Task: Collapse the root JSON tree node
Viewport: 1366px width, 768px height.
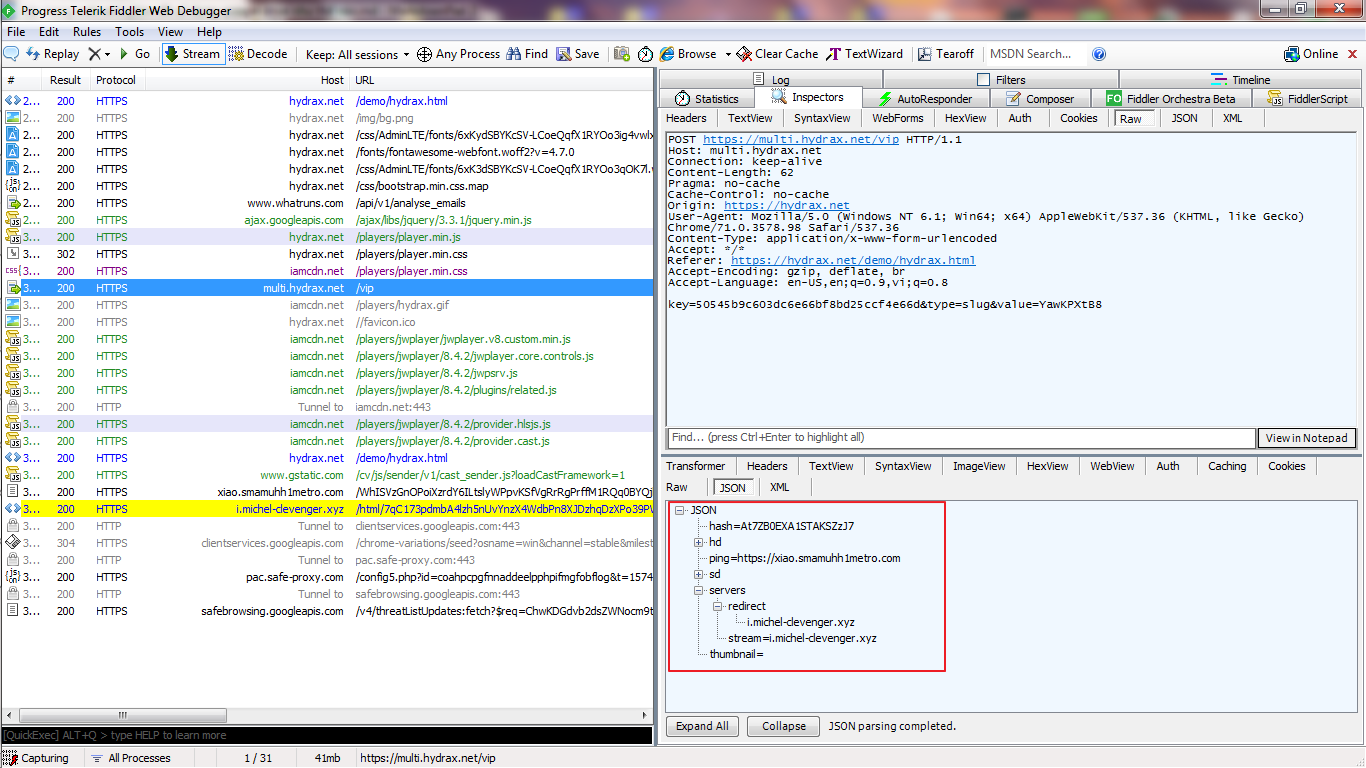Action: coord(680,510)
